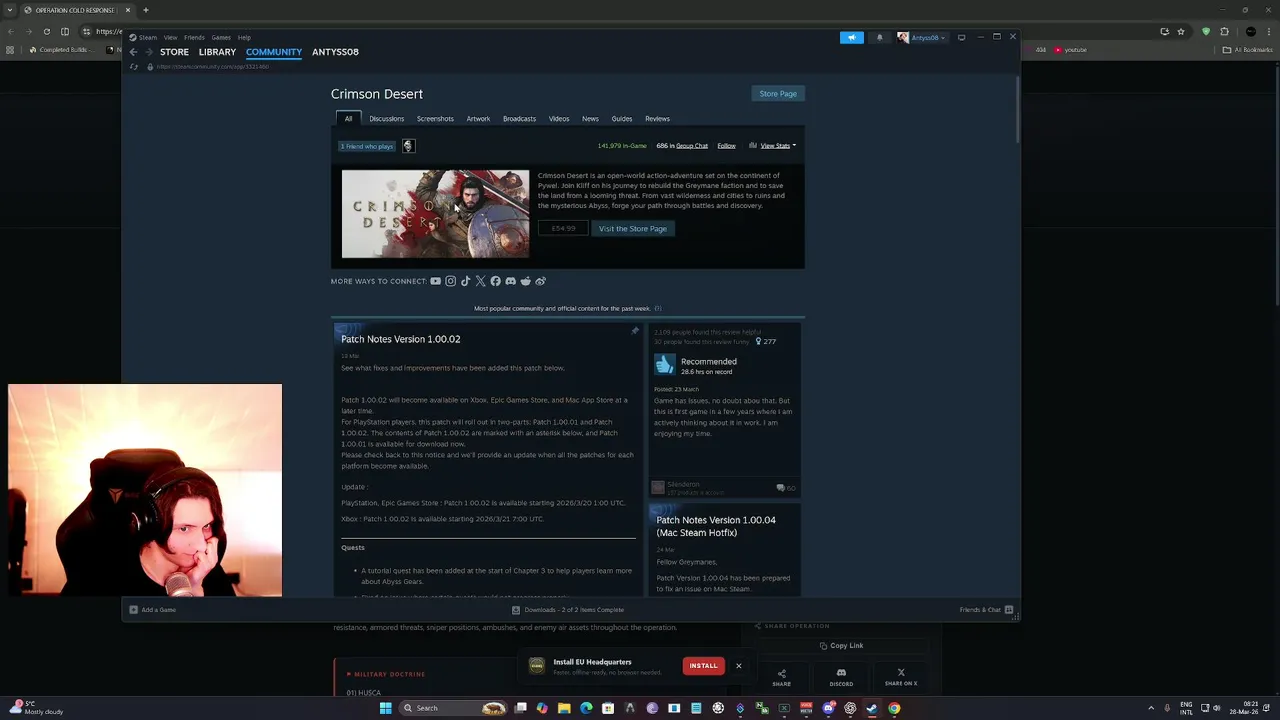This screenshot has width=1280, height=720.
Task: Open the Facebook social icon
Action: click(x=495, y=281)
